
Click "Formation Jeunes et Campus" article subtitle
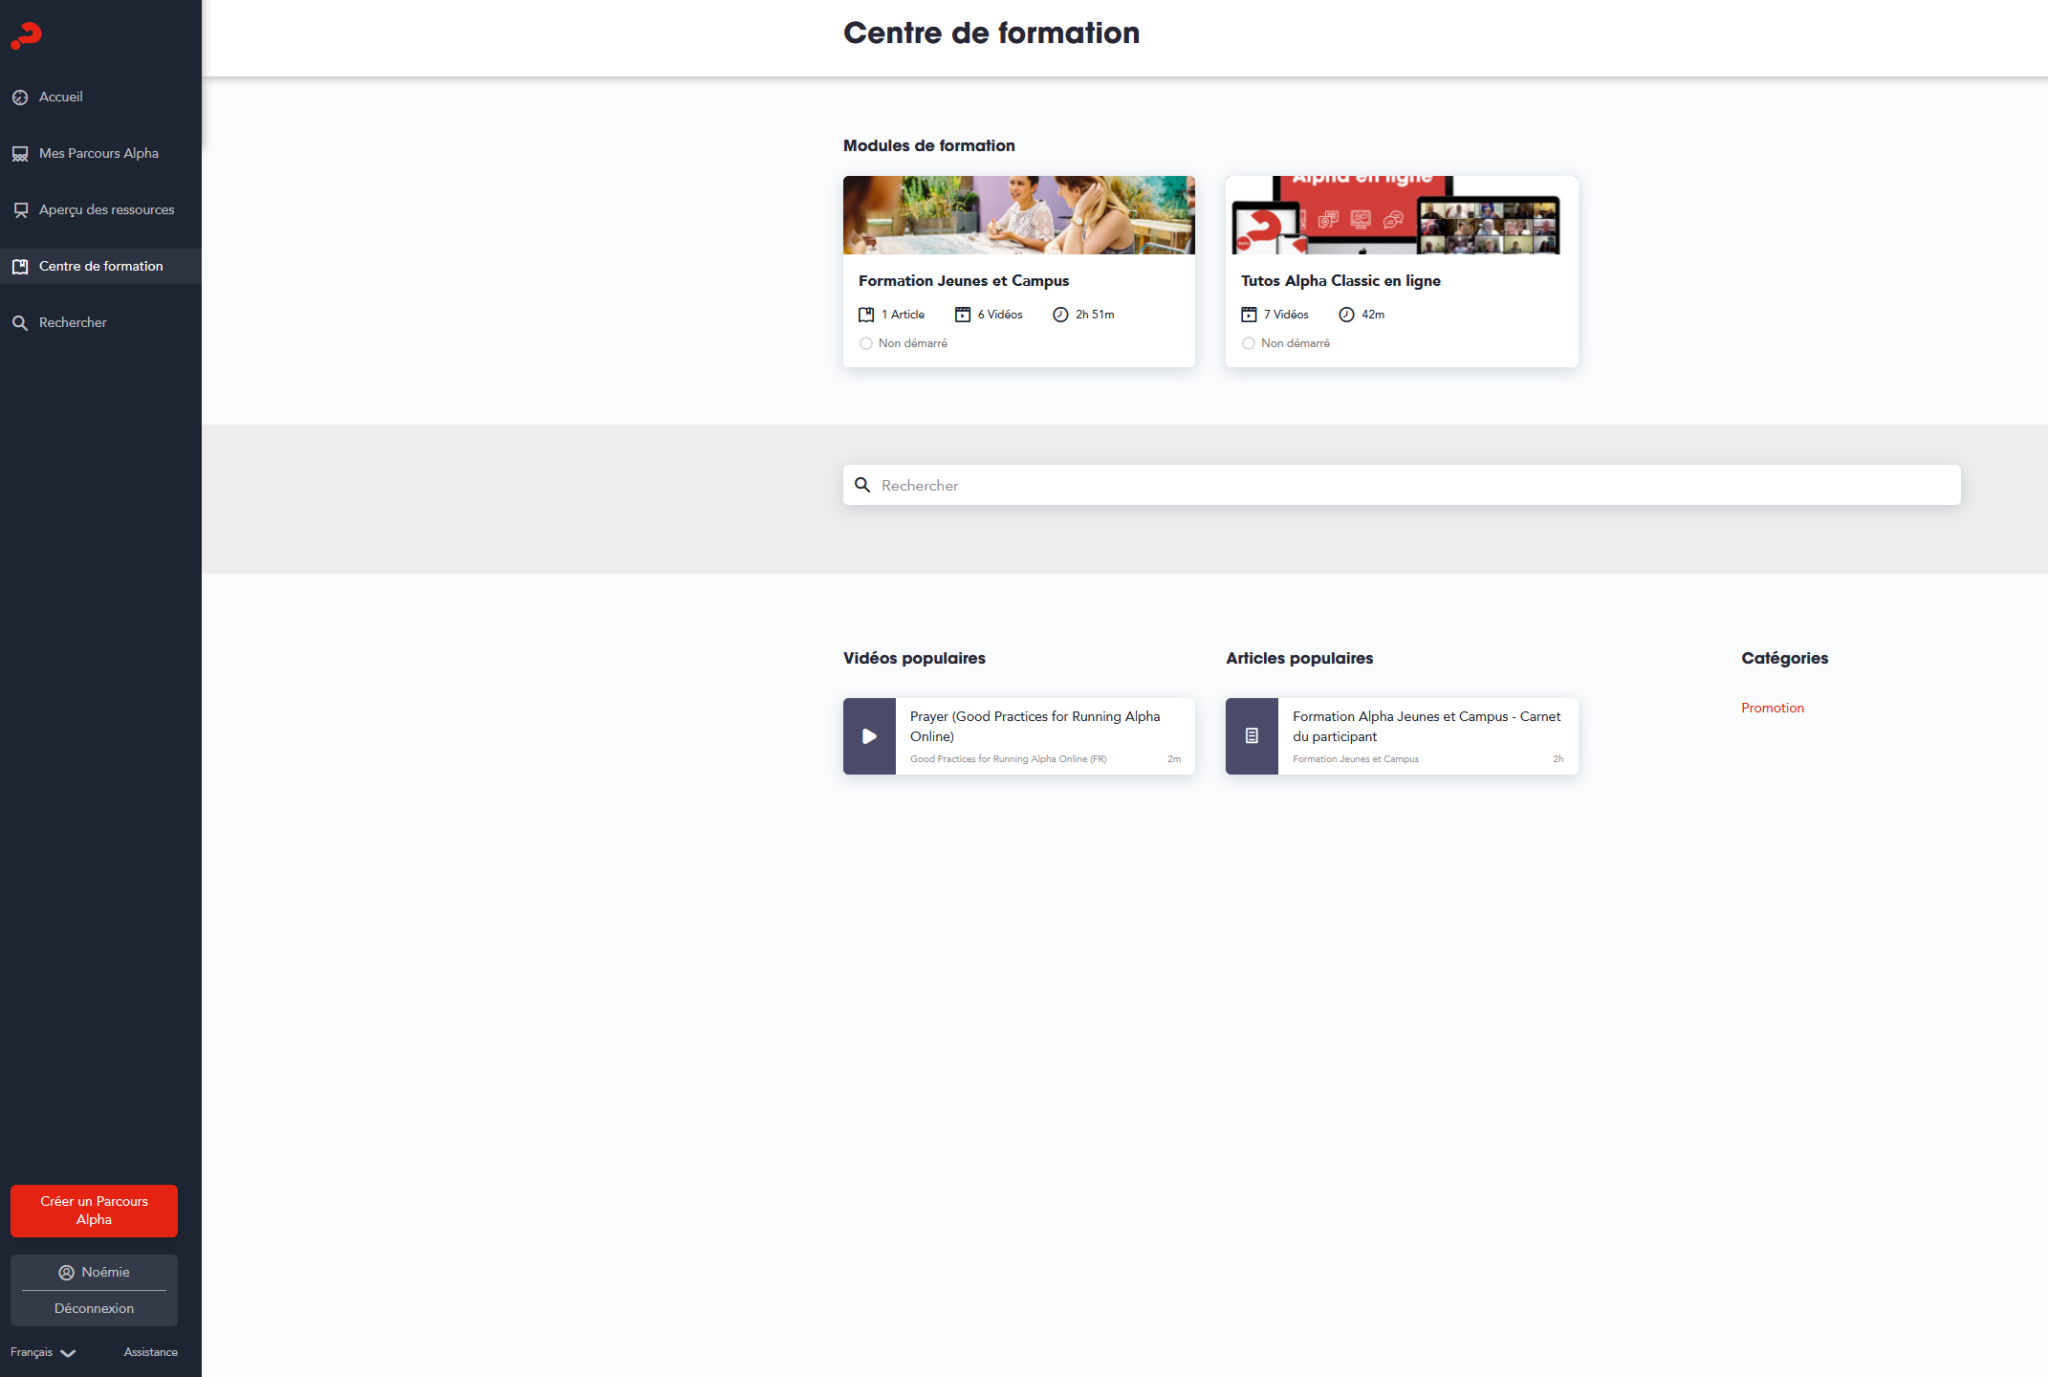pyautogui.click(x=1355, y=760)
